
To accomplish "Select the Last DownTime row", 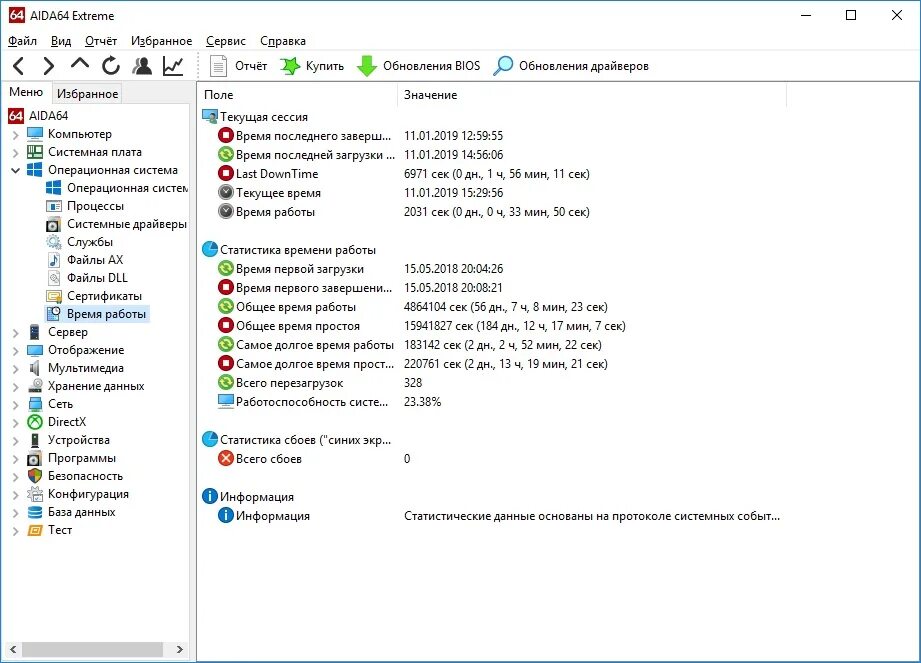I will tap(403, 174).
